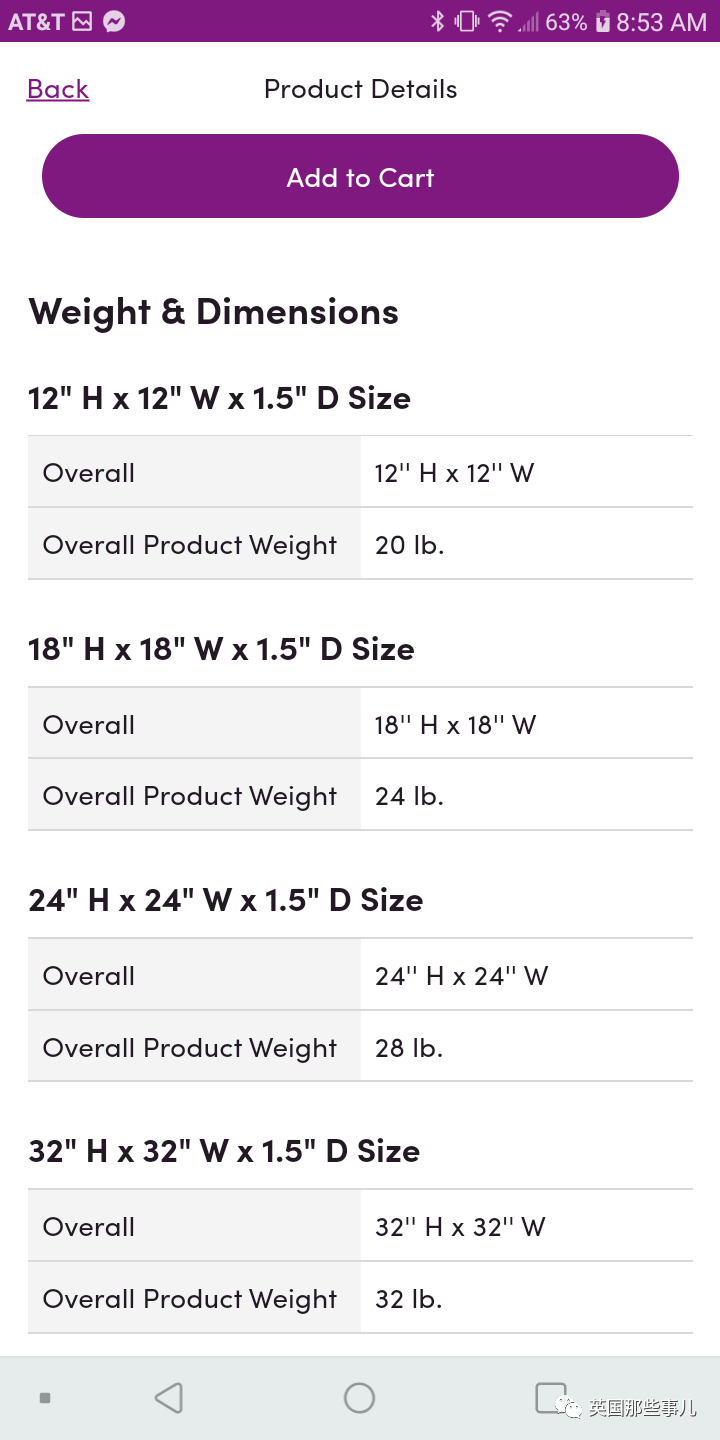Tap the Weight & Dimensions heading
Image resolution: width=720 pixels, height=1440 pixels.
pos(213,312)
